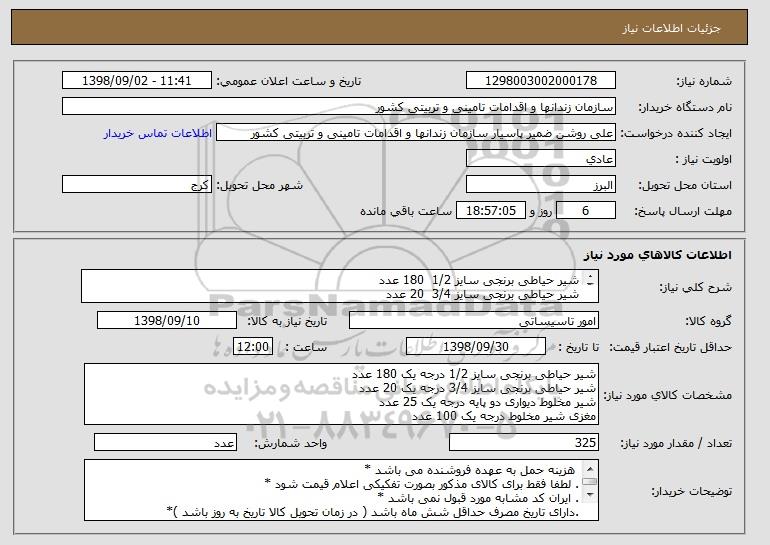The width and height of the screenshot is (770, 545).
Task: Click the واحد شمارش field showing عدد
Action: click(x=165, y=442)
